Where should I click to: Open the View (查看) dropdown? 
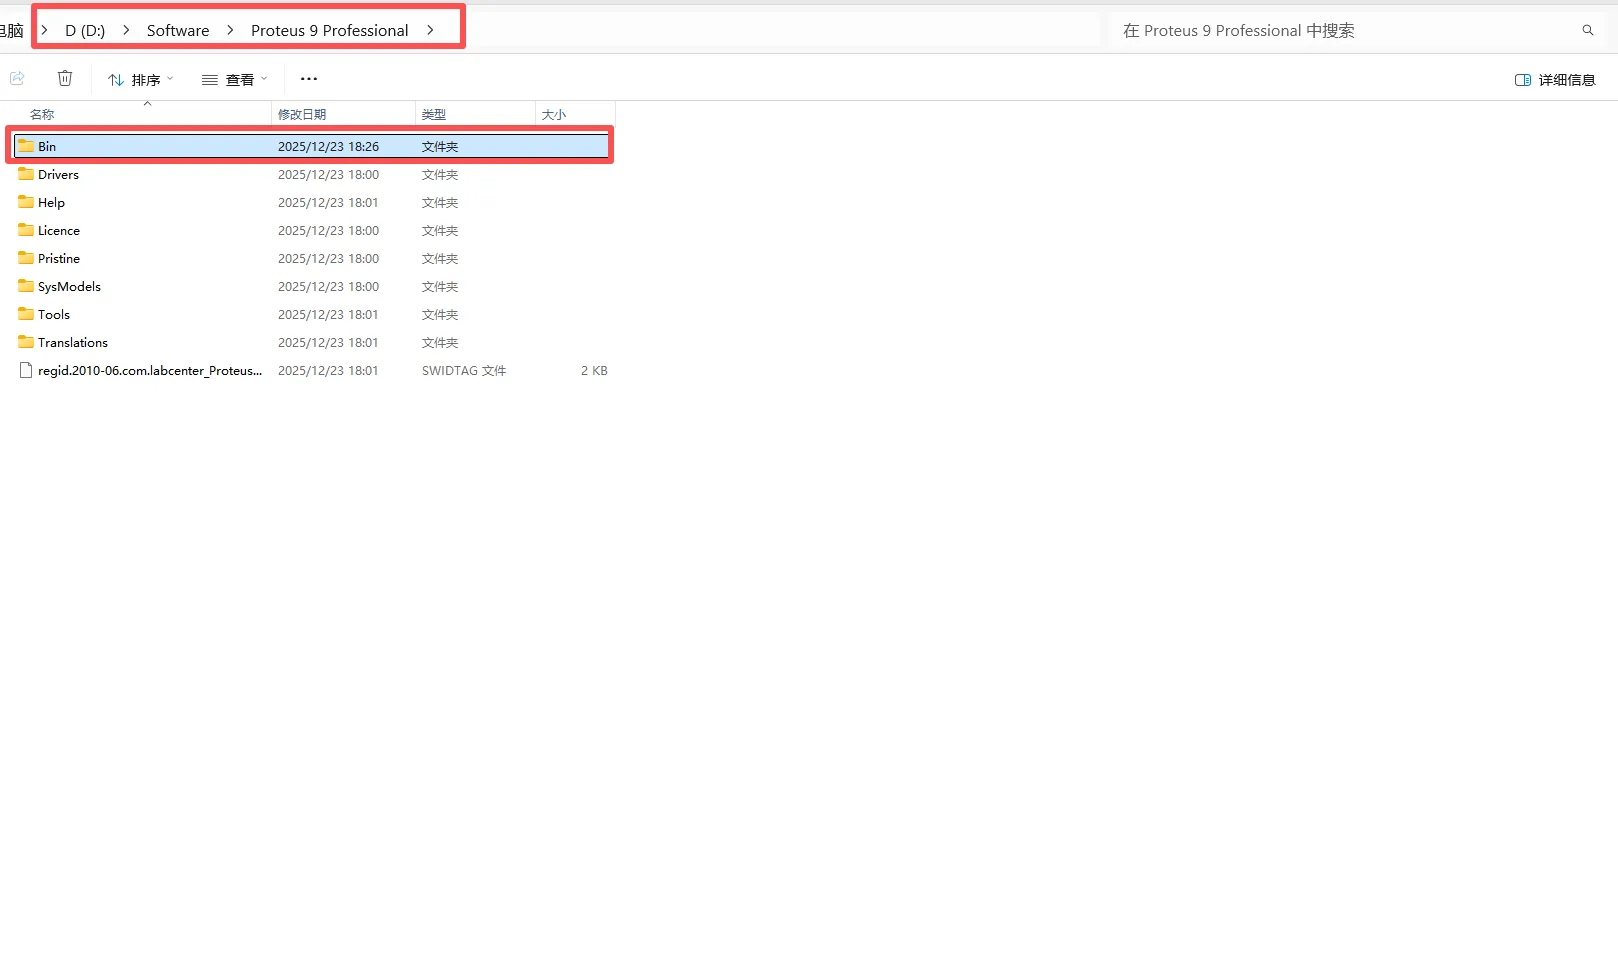(235, 80)
